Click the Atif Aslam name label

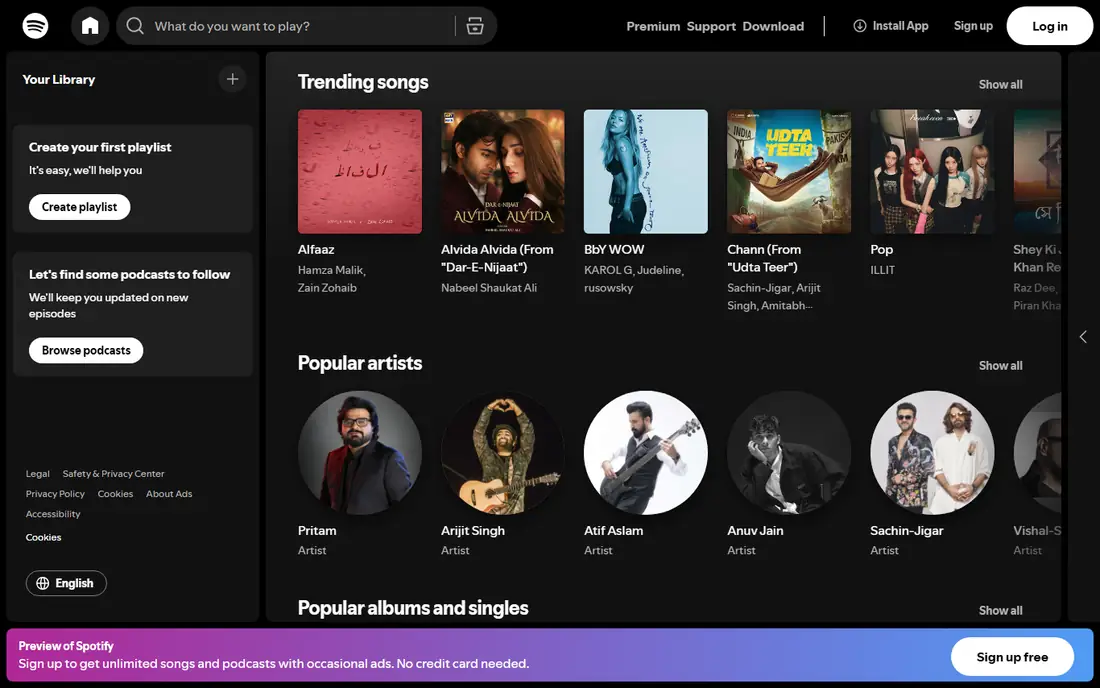point(613,530)
